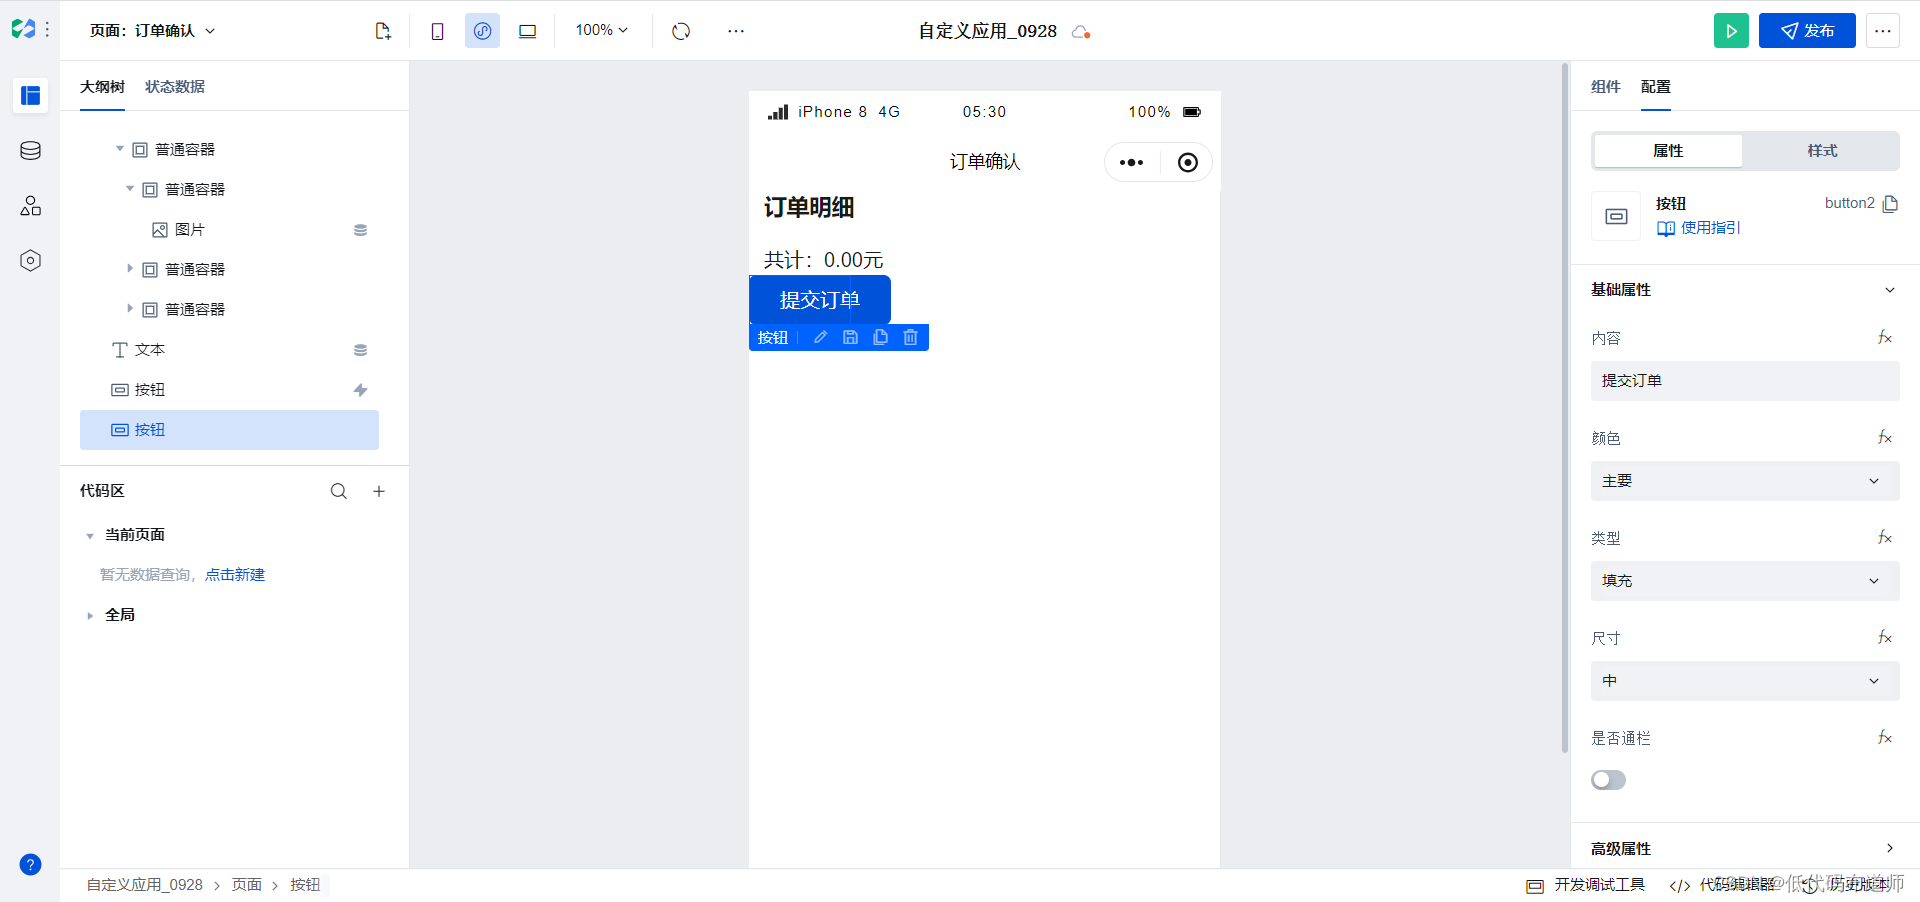Duplicate the selected button via copy icon
1920x902 pixels.
(x=880, y=338)
